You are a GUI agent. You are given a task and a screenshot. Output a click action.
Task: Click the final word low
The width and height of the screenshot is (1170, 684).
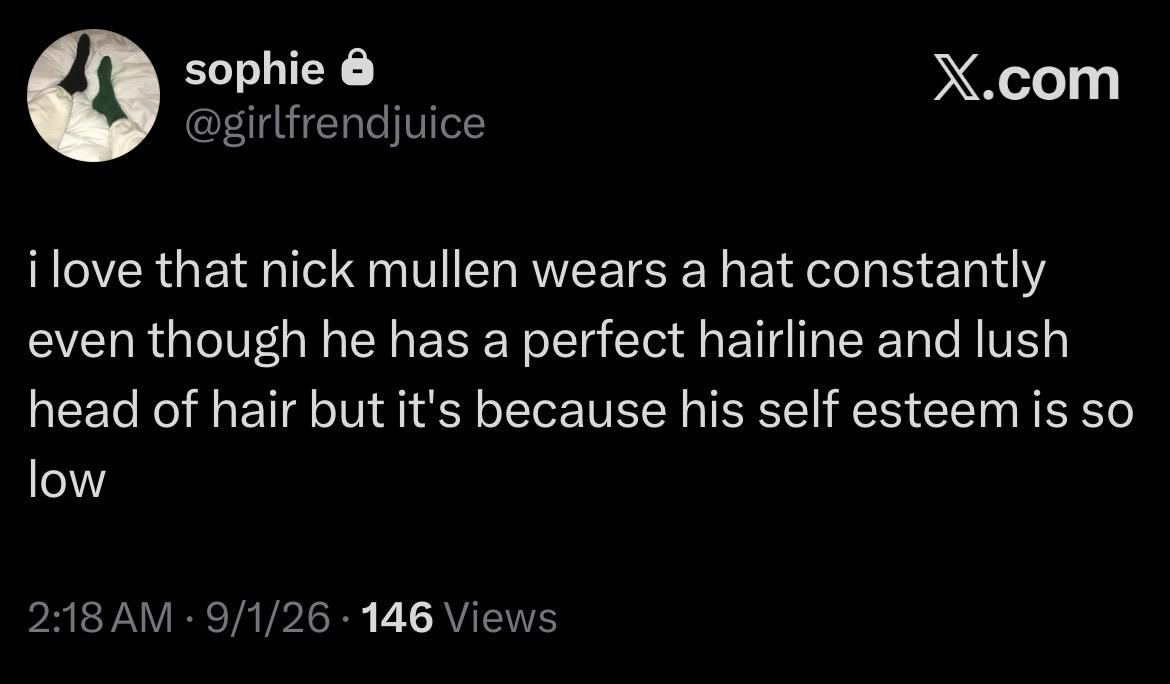[67, 480]
